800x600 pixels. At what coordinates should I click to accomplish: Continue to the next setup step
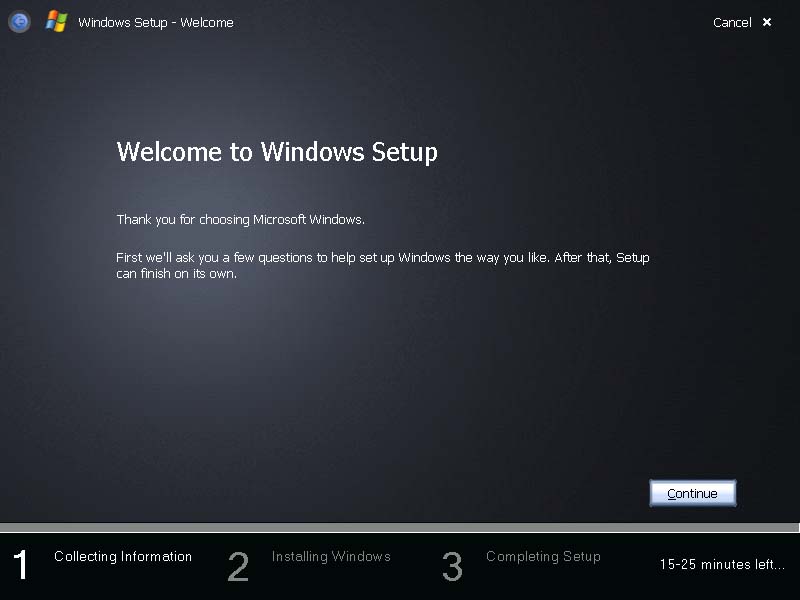692,493
